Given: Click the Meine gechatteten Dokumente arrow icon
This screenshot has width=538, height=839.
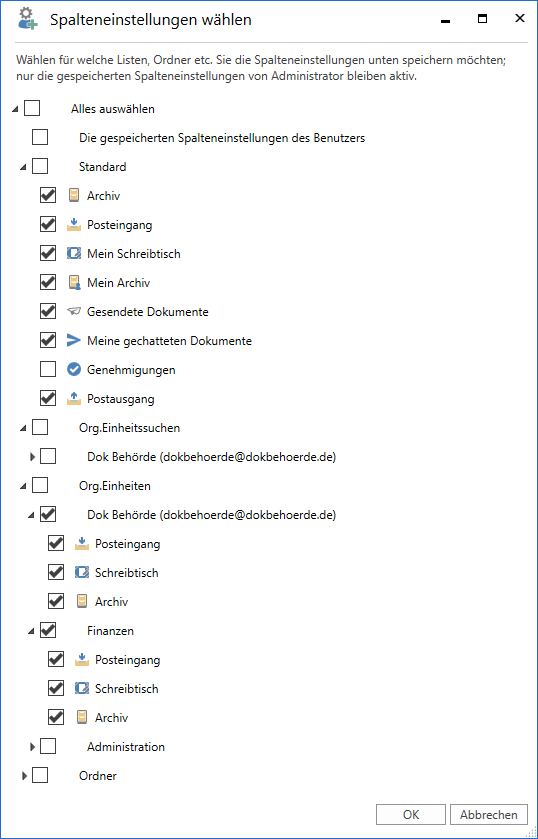Looking at the screenshot, I should tap(74, 340).
